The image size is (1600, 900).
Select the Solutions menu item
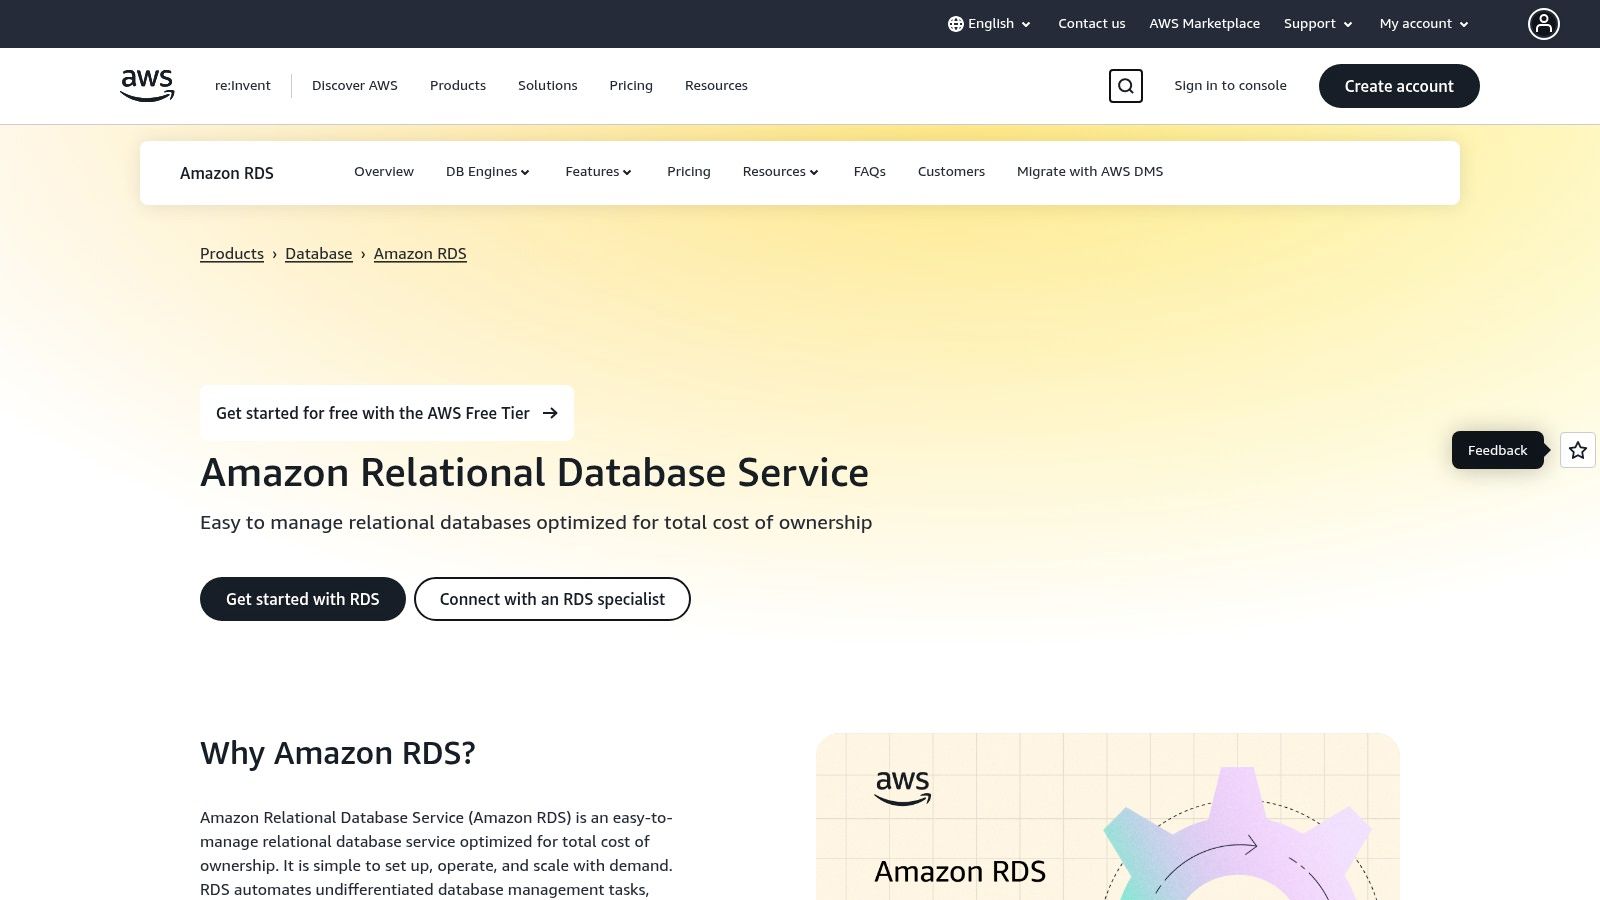click(x=547, y=86)
